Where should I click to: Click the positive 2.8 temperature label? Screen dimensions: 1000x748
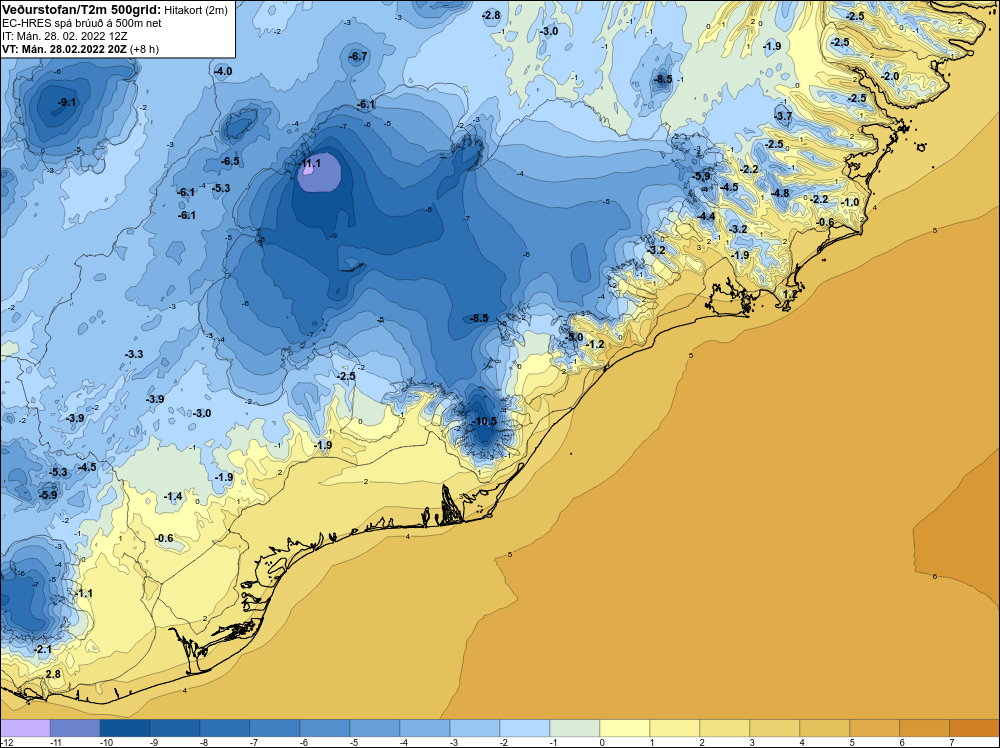pyautogui.click(x=53, y=674)
